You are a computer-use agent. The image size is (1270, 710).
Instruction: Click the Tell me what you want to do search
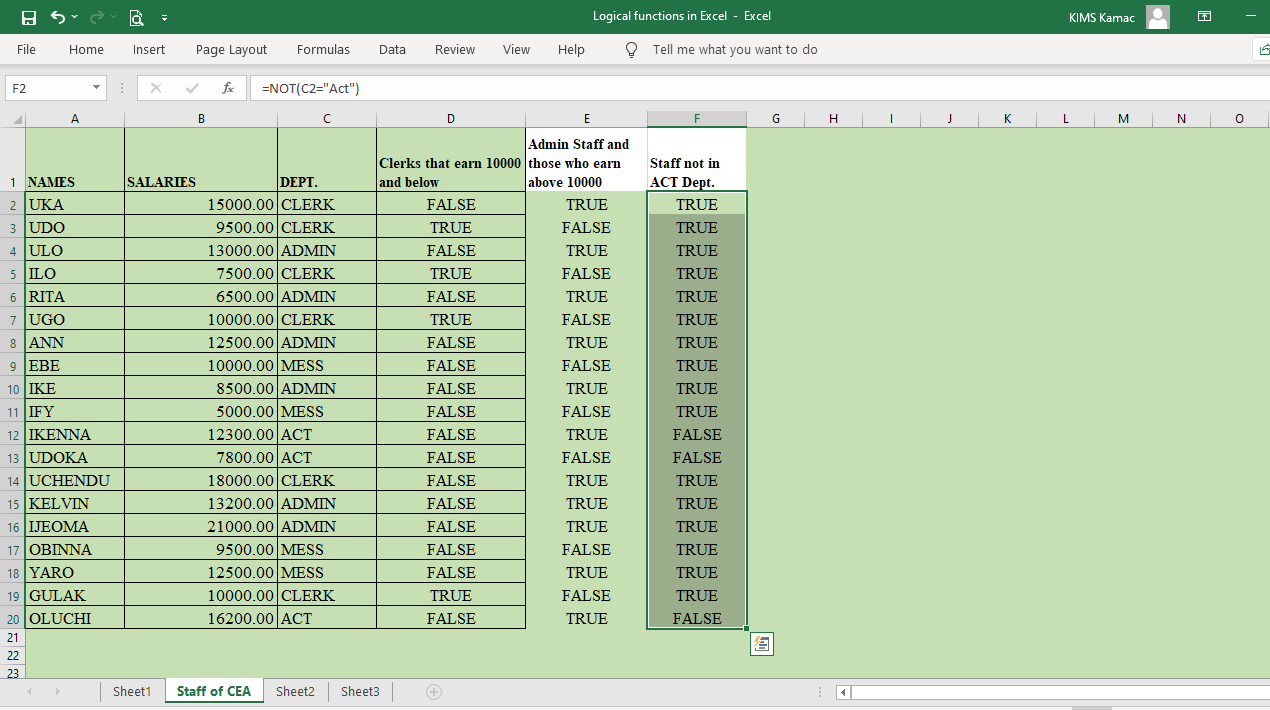coord(737,49)
